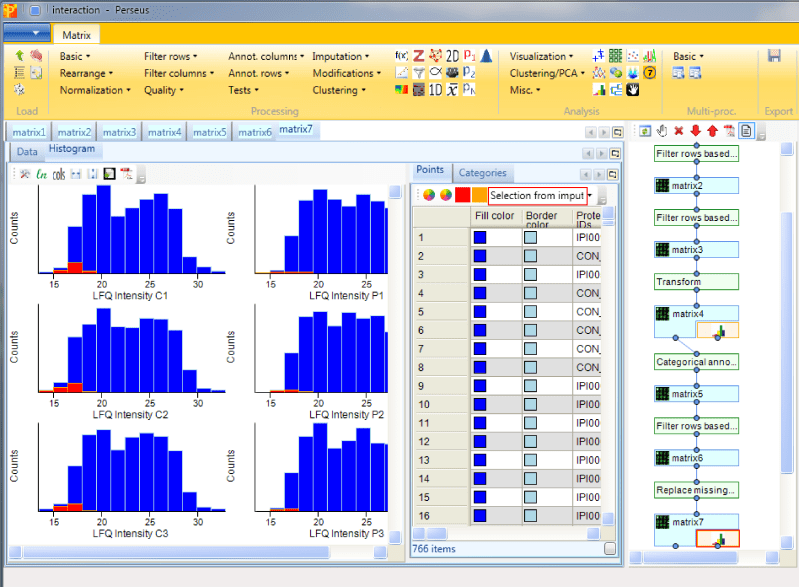Viewport: 799px width, 587px height.
Task: Click the rainbow heat map icon in the Processing group
Action: pyautogui.click(x=402, y=90)
